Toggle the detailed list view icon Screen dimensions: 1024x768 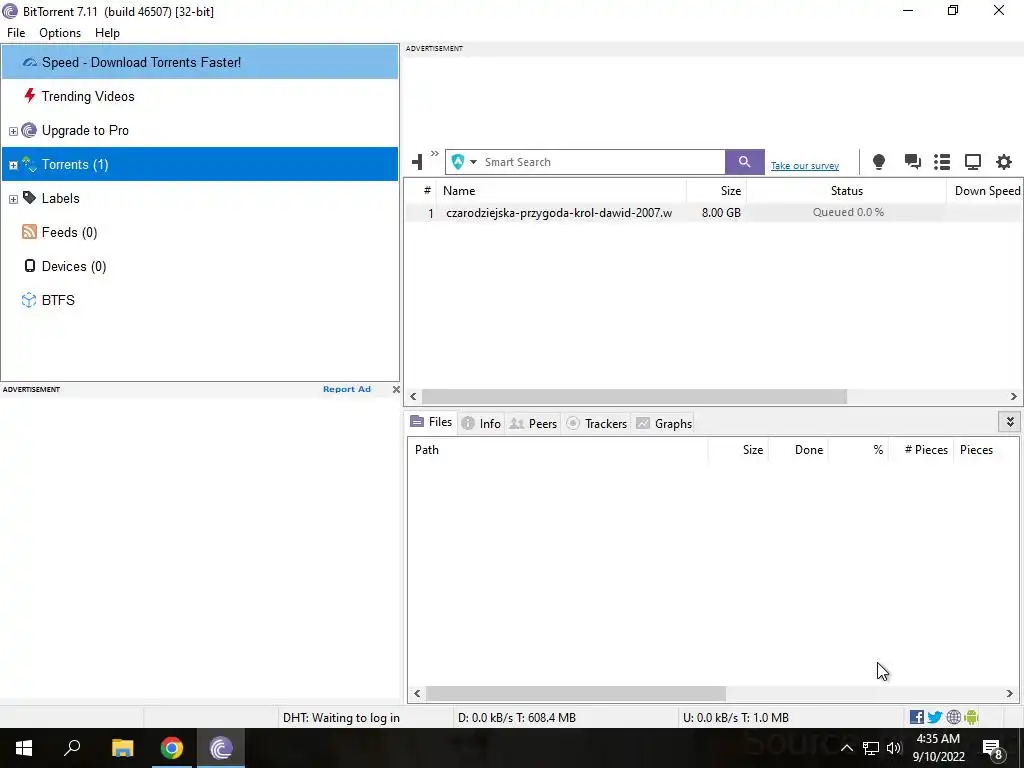pos(942,162)
